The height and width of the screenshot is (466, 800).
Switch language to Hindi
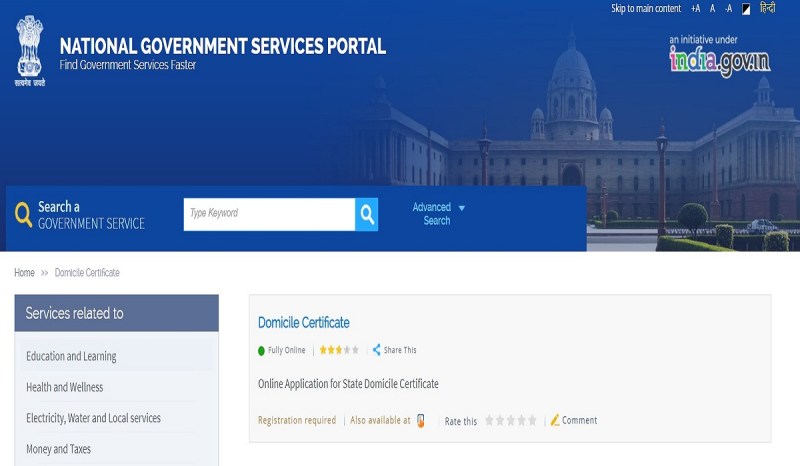[767, 8]
